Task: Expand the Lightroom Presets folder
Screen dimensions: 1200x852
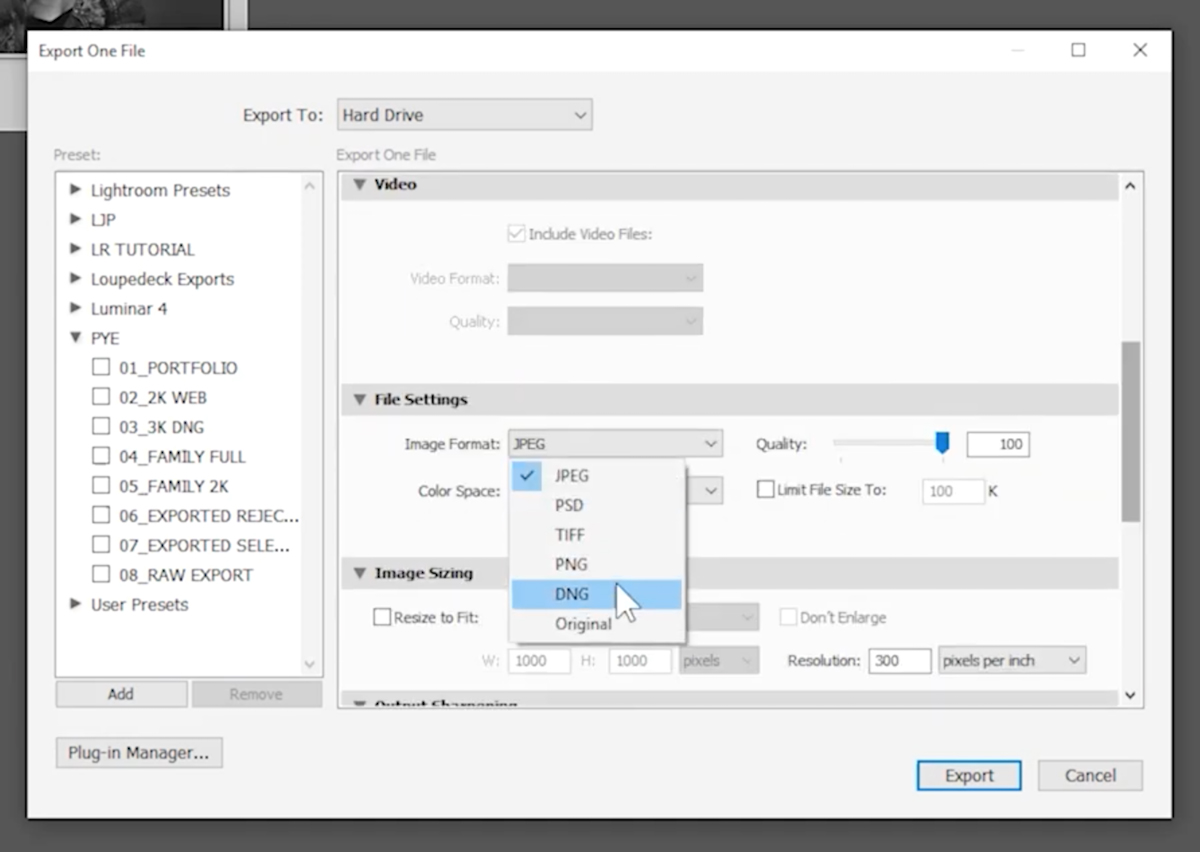Action: (75, 189)
